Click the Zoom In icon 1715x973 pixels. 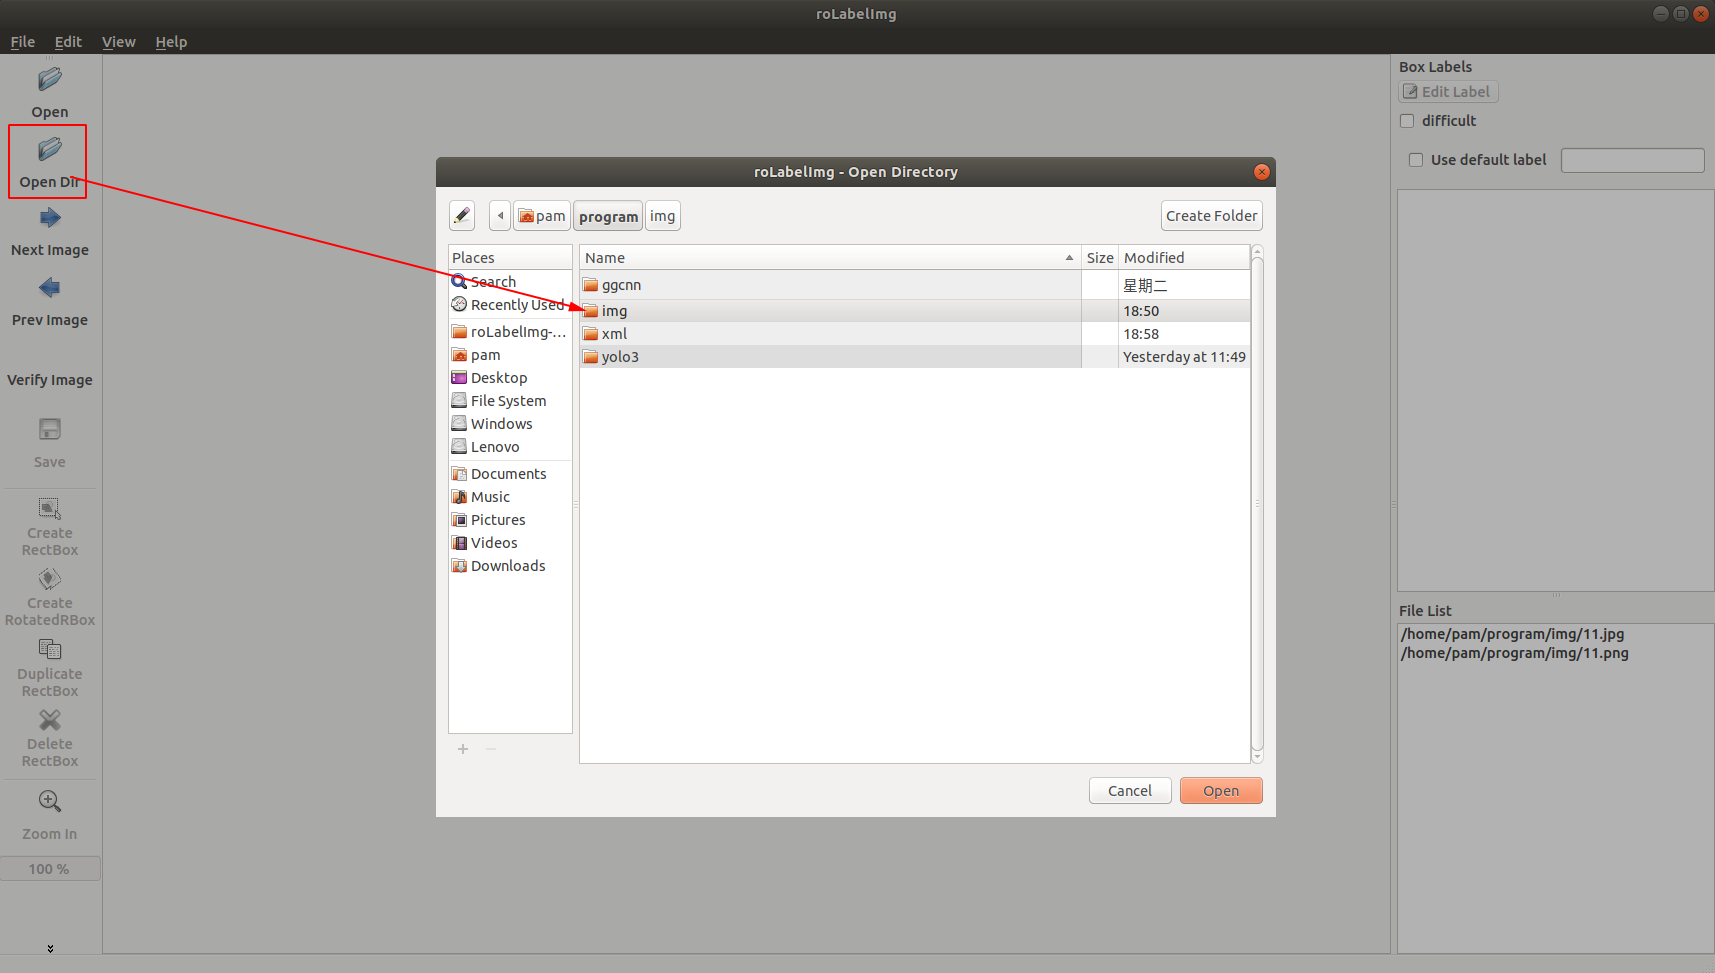49,802
